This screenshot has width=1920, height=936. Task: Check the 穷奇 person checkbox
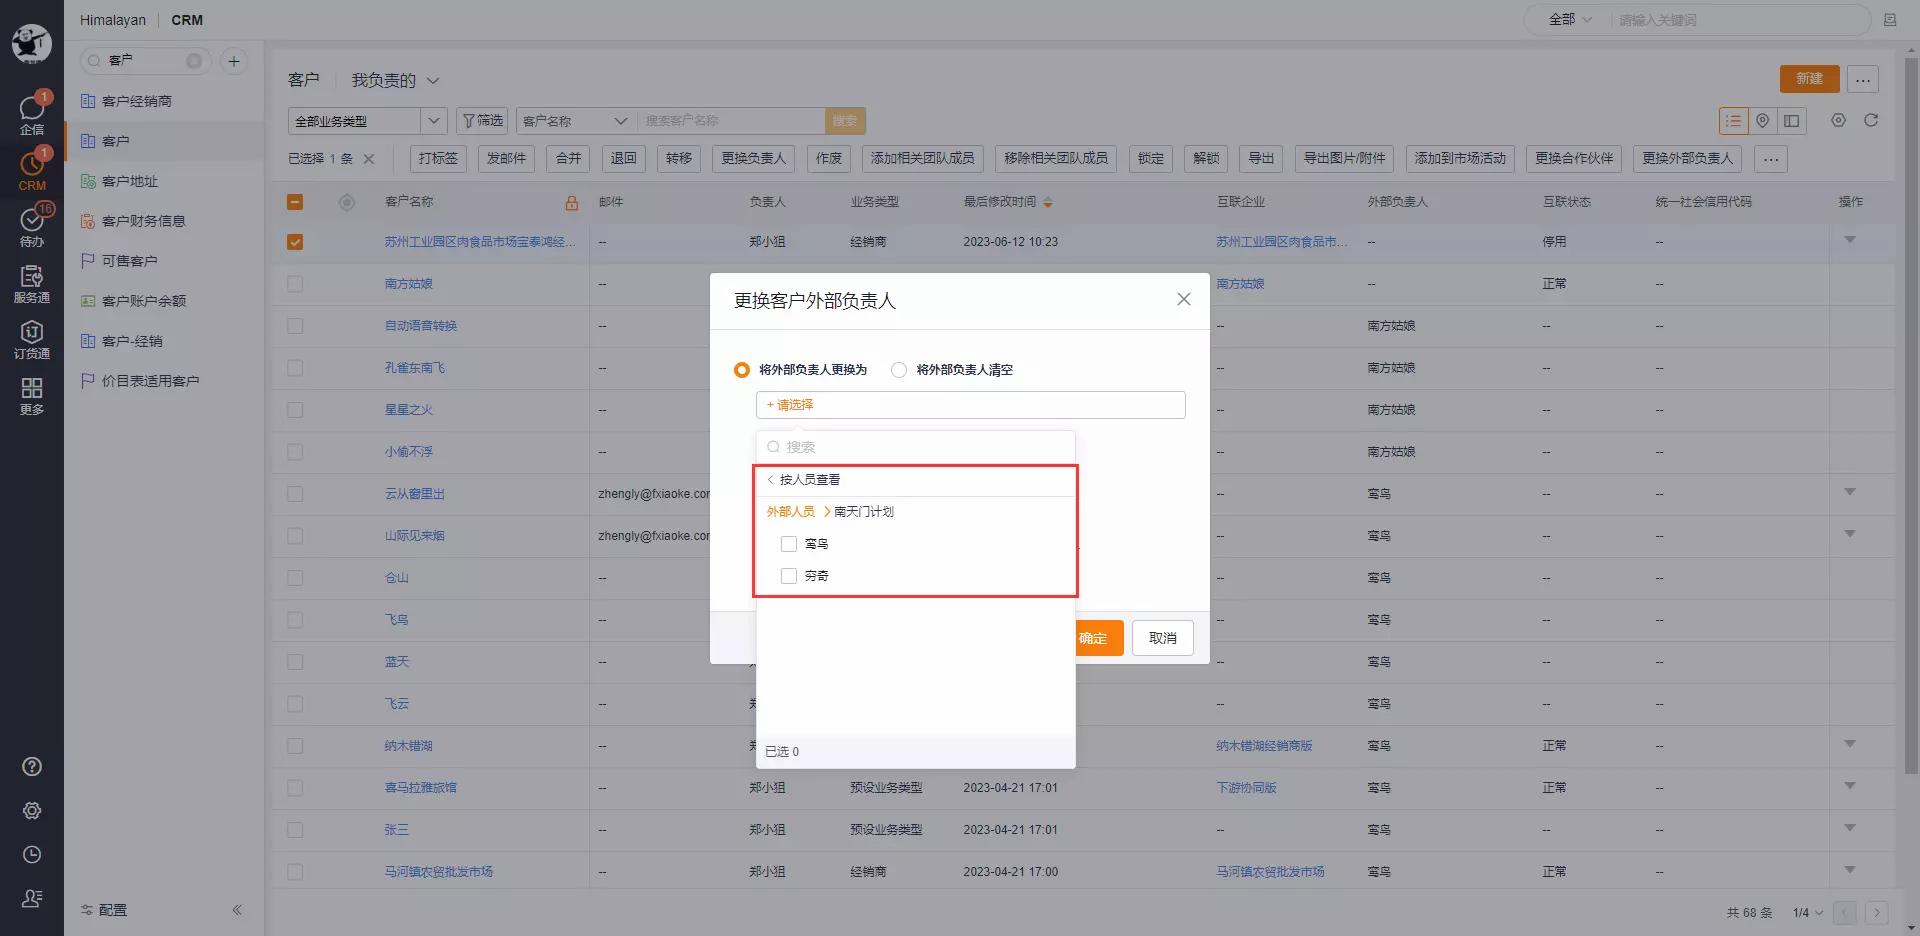tap(789, 576)
